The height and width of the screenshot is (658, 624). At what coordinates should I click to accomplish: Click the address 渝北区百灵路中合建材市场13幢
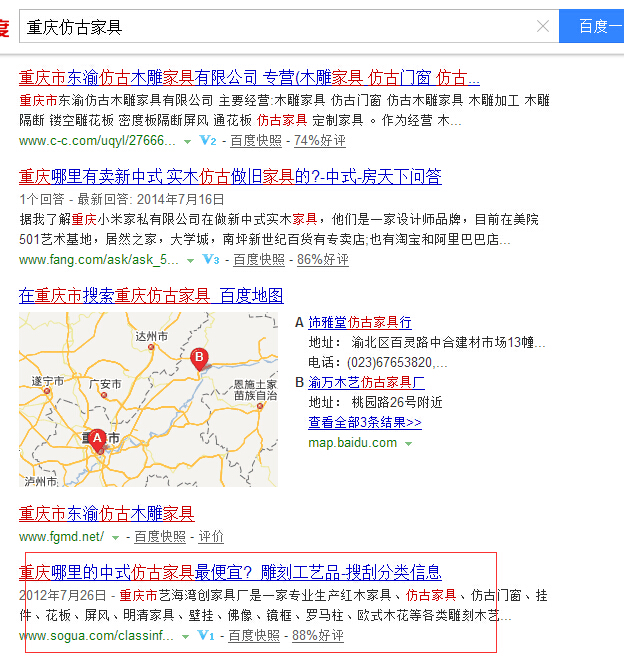point(442,342)
